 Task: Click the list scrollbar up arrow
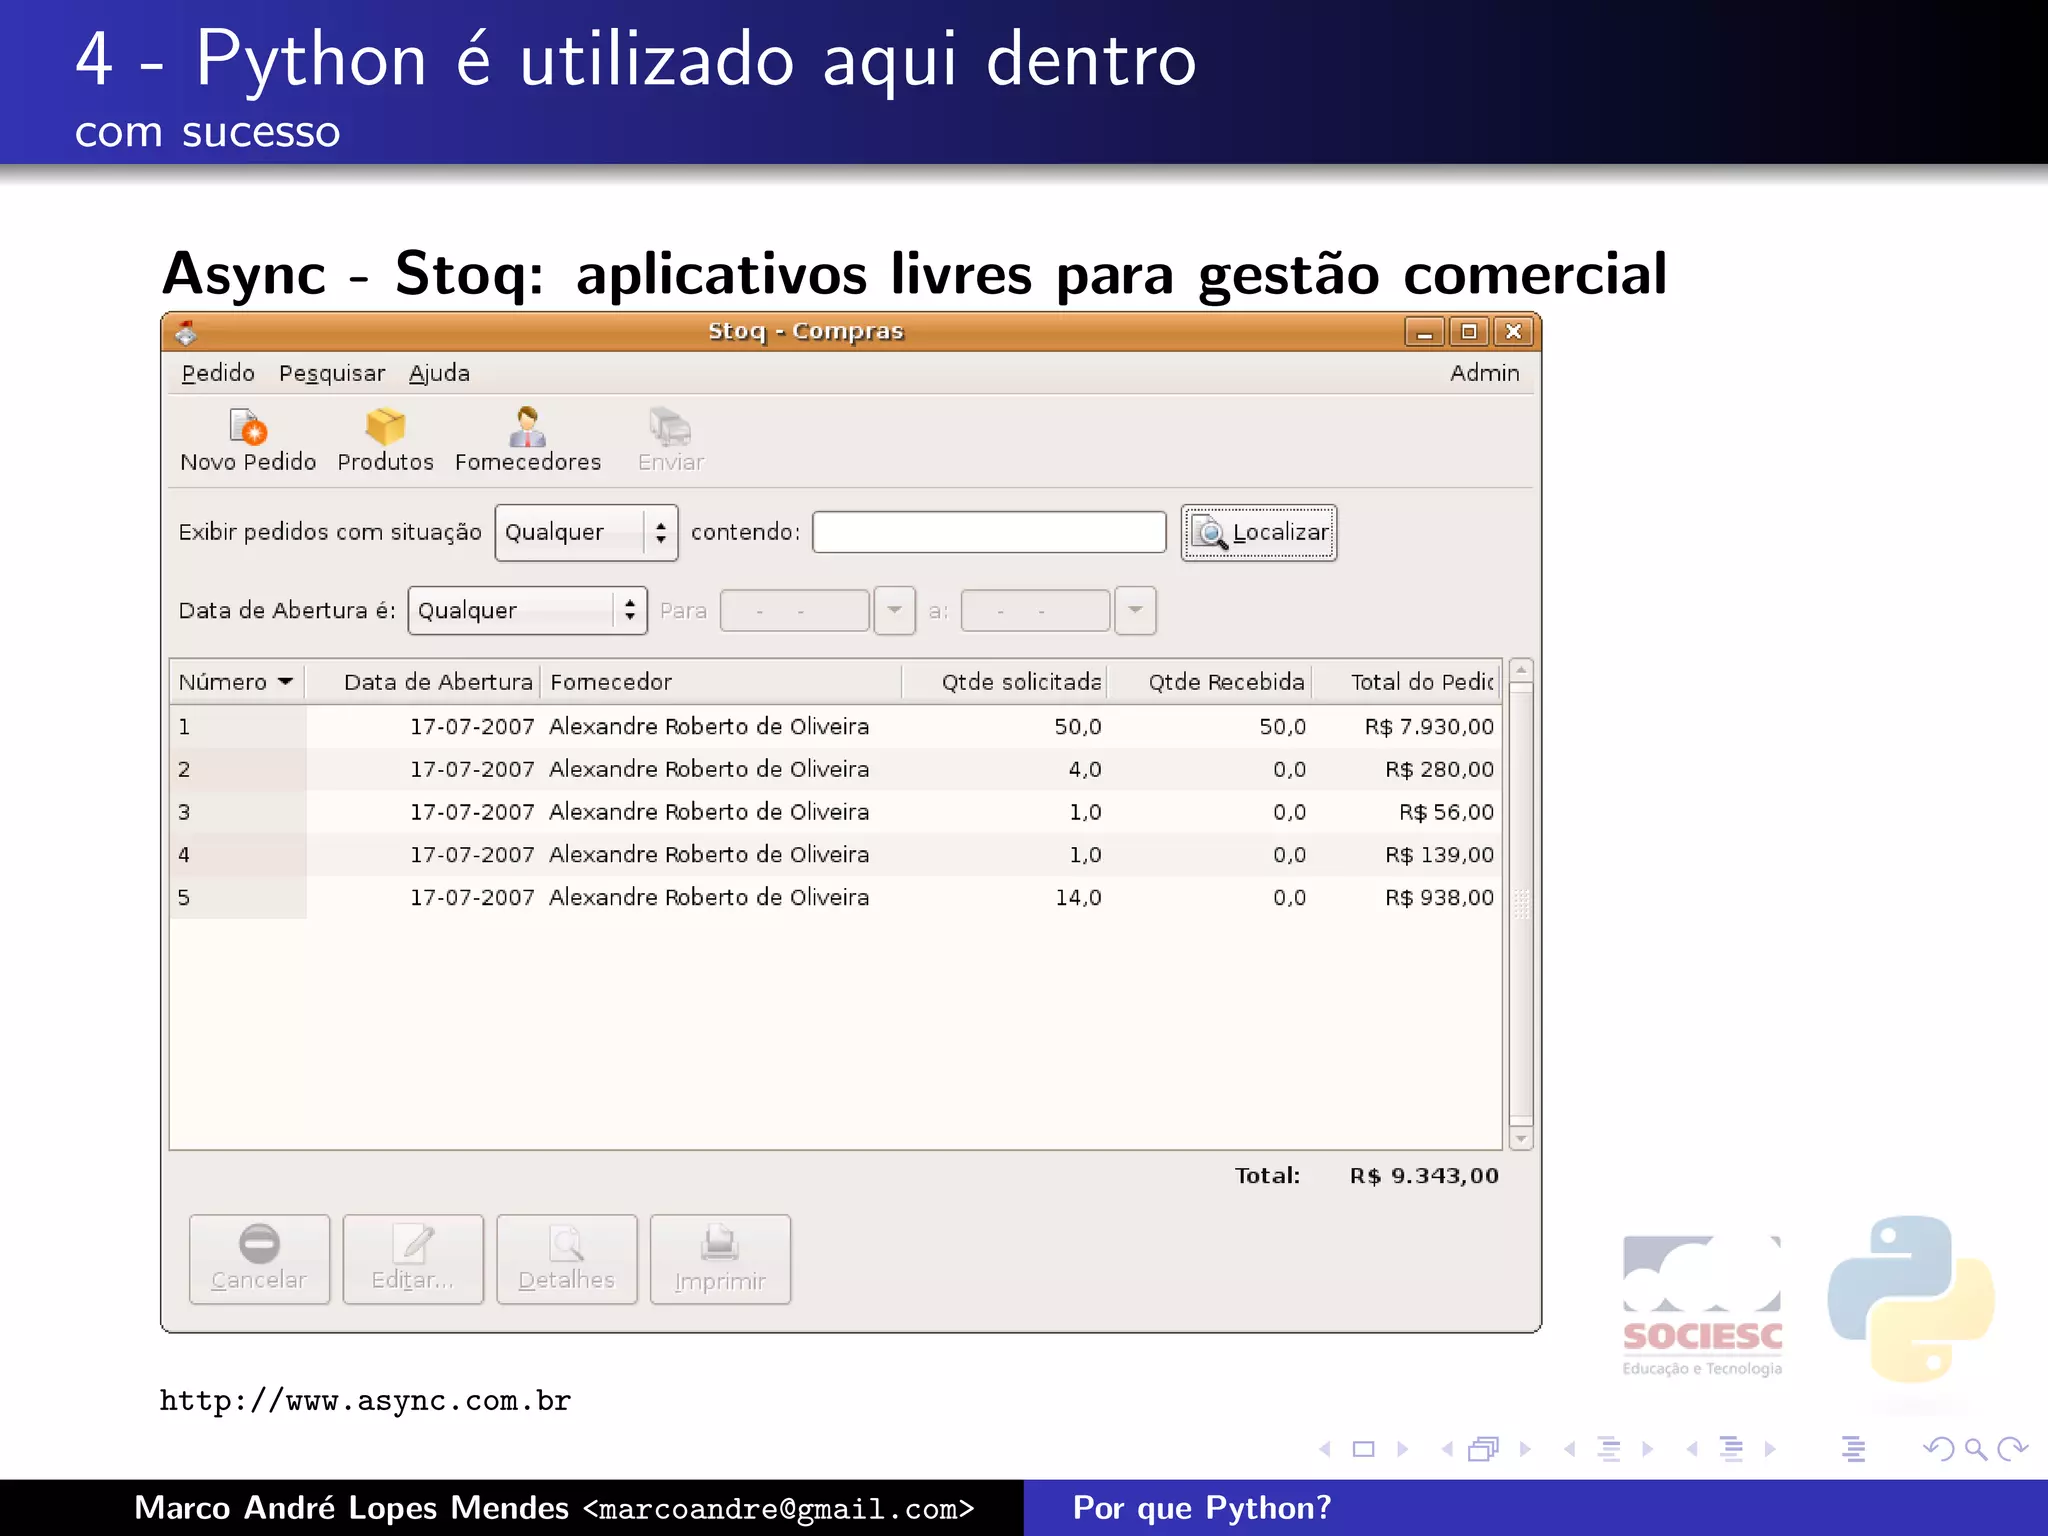pos(1521,671)
